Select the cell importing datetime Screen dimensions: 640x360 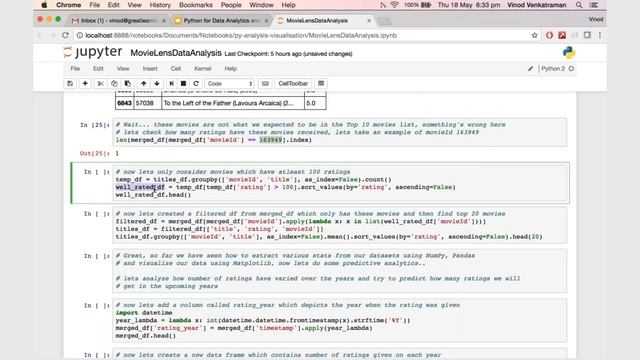coord(340,320)
